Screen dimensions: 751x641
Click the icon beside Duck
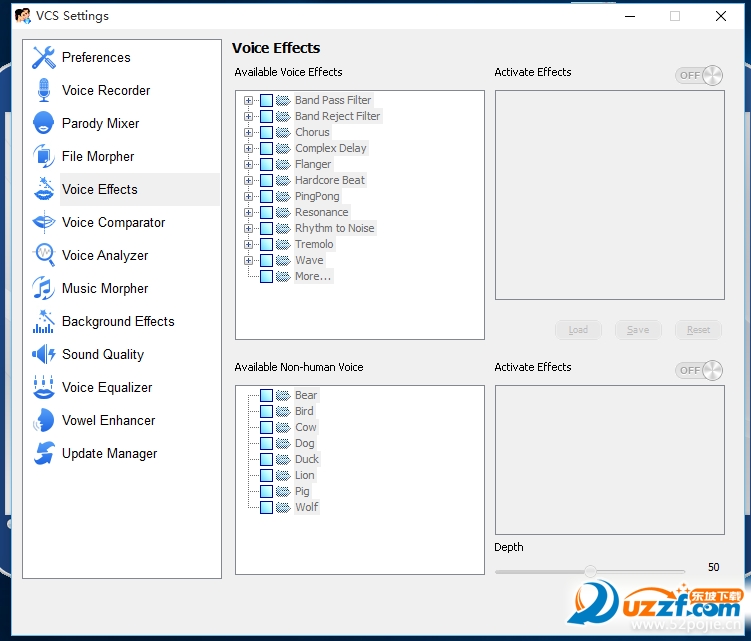pyautogui.click(x=283, y=459)
